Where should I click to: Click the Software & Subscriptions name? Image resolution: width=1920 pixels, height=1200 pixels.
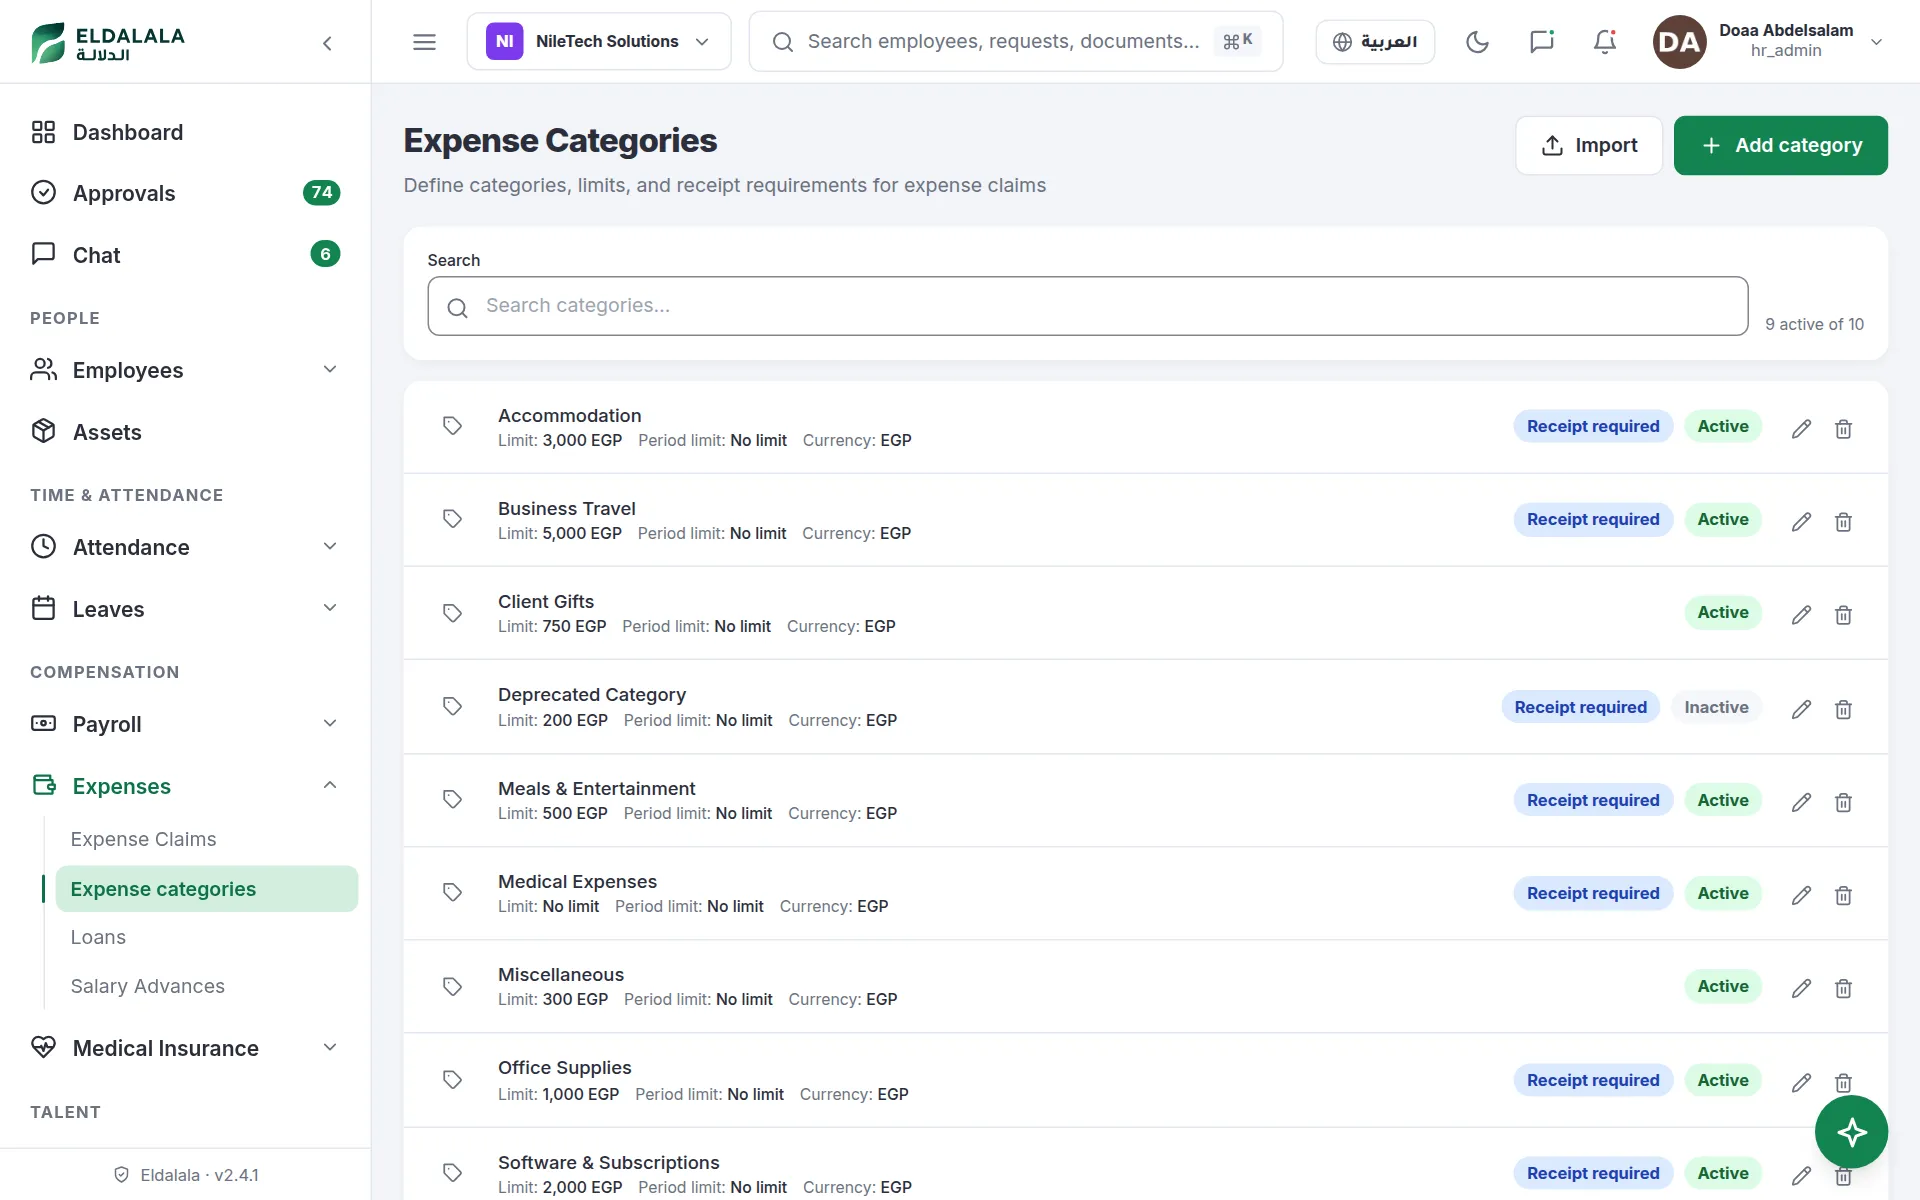click(x=608, y=1163)
